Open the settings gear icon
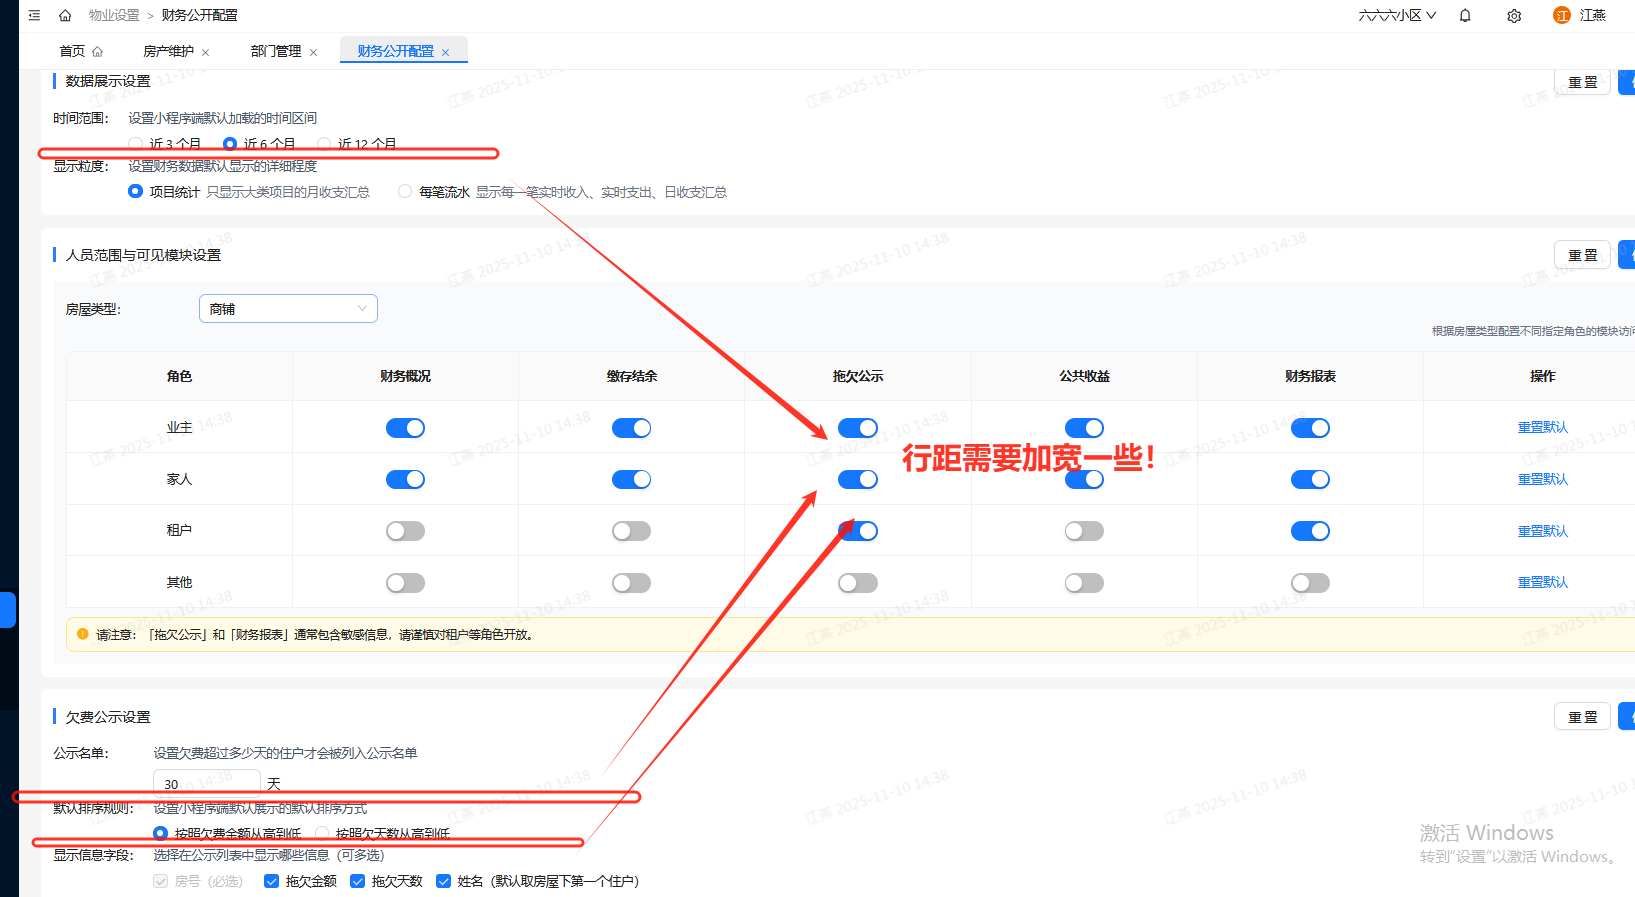The height and width of the screenshot is (897, 1635). pyautogui.click(x=1514, y=16)
